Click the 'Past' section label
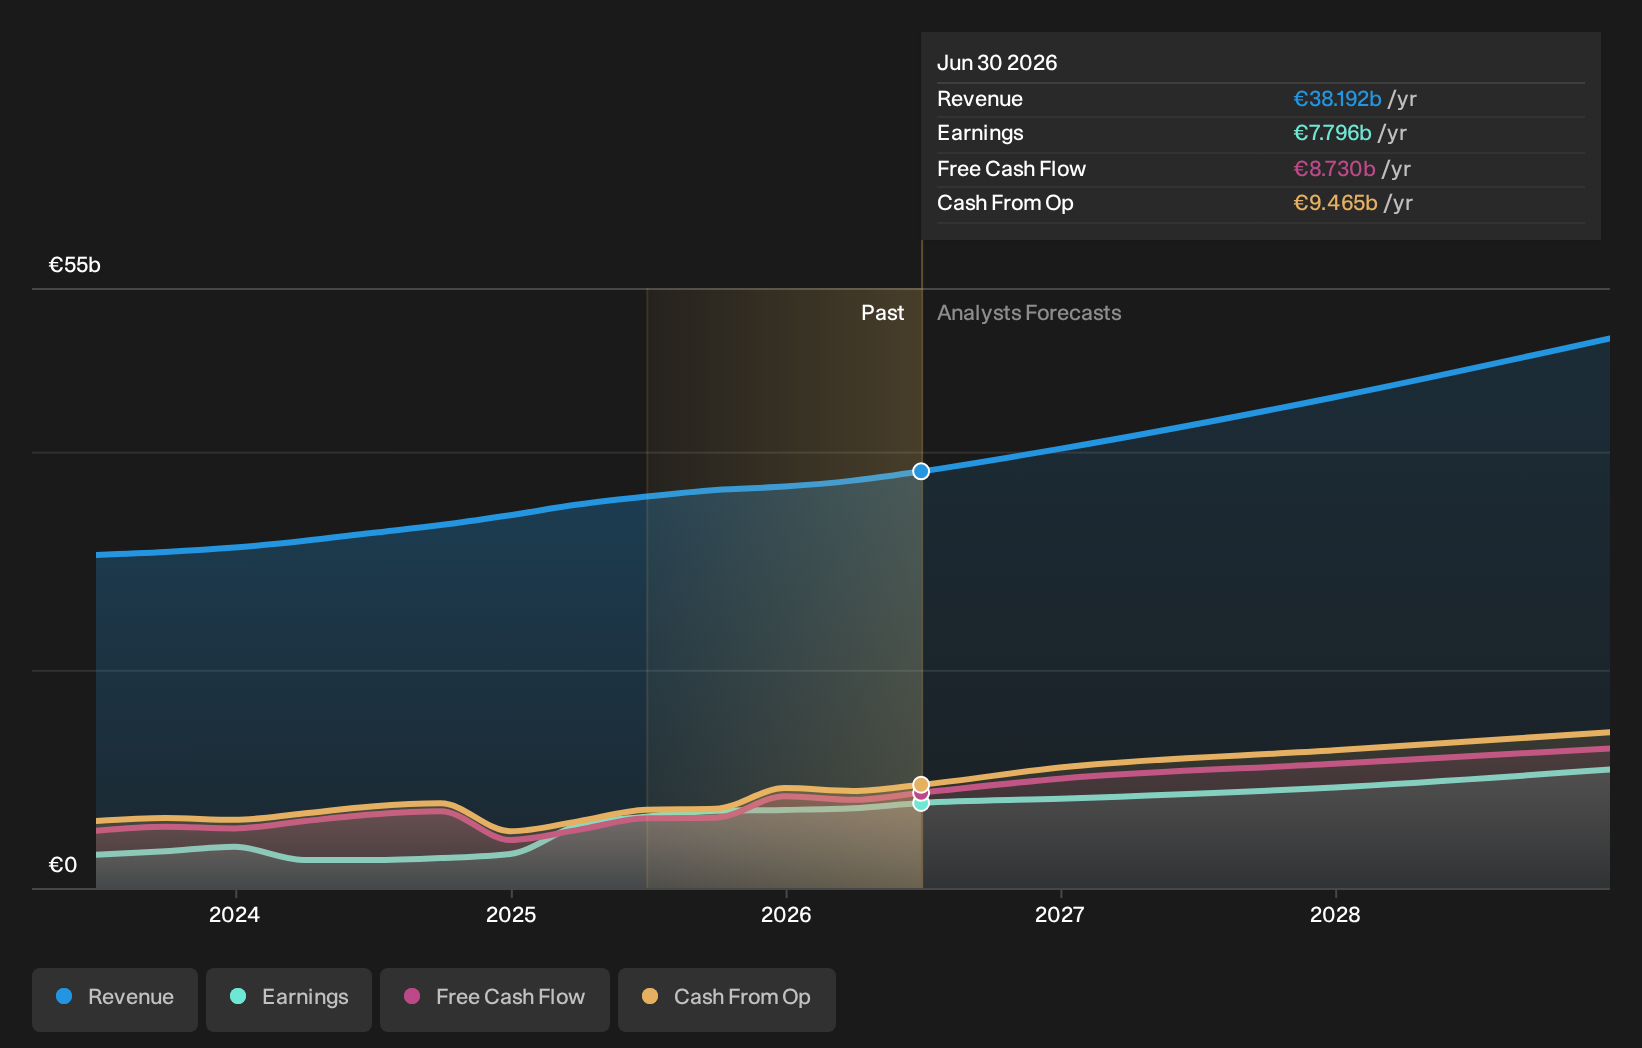 pos(883,313)
